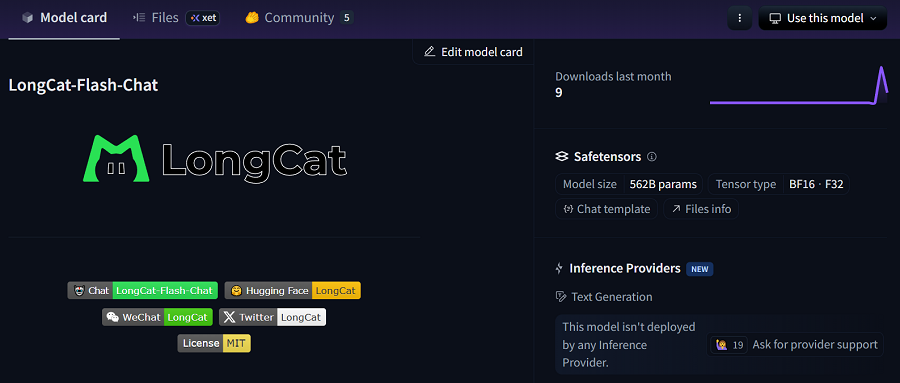Open the Hugging Face LongCat badge
Viewport: 900px width, 383px height.
point(293,291)
